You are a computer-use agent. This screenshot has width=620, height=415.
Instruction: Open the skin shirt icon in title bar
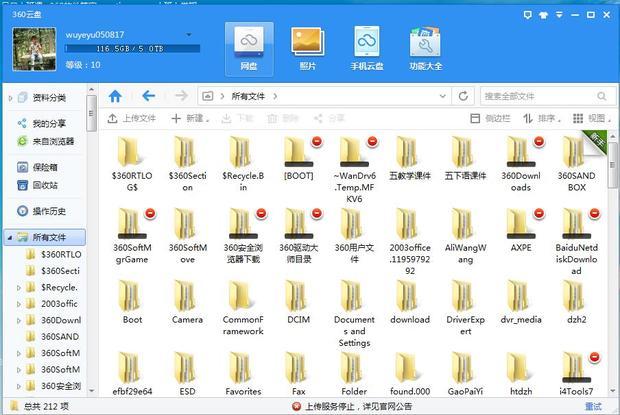543,15
